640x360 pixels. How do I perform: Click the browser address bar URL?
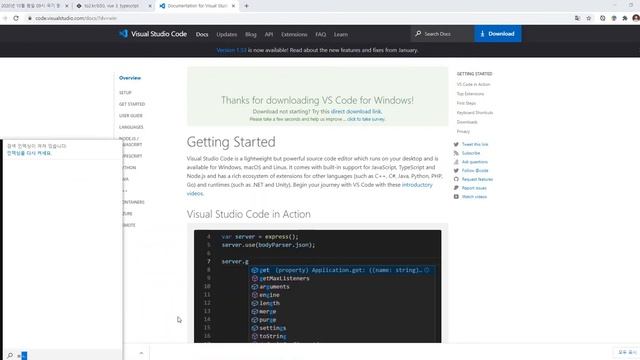[76, 18]
